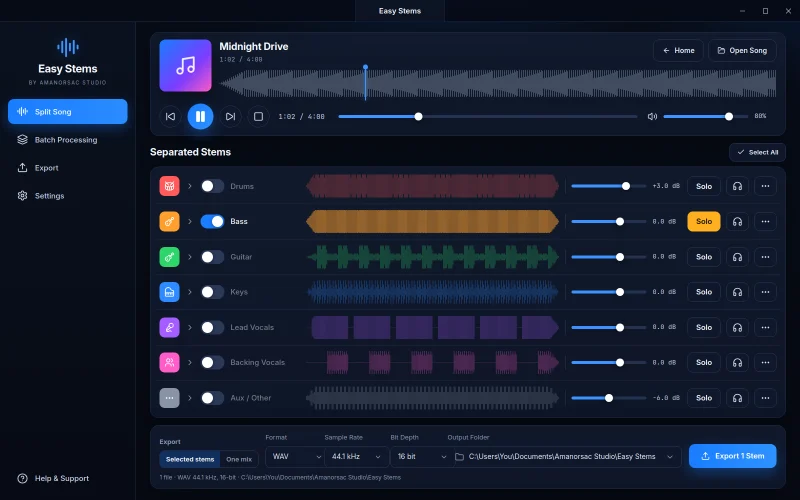The height and width of the screenshot is (500, 800).
Task: Enable the Aux / Other stem toggle
Action: (x=212, y=397)
